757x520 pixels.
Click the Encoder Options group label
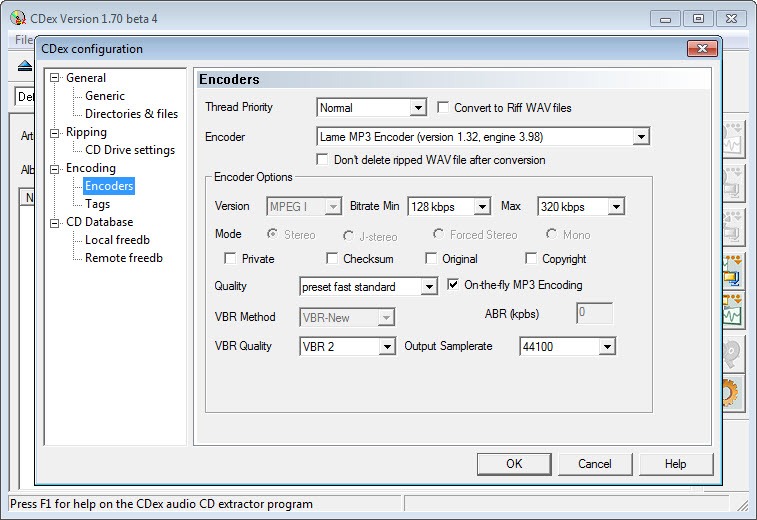click(x=253, y=177)
